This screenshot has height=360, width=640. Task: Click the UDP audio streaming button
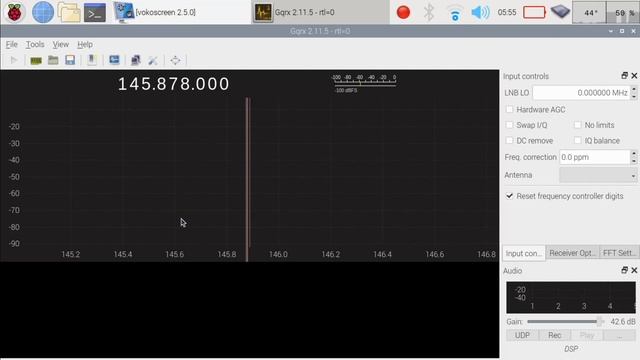(522, 335)
